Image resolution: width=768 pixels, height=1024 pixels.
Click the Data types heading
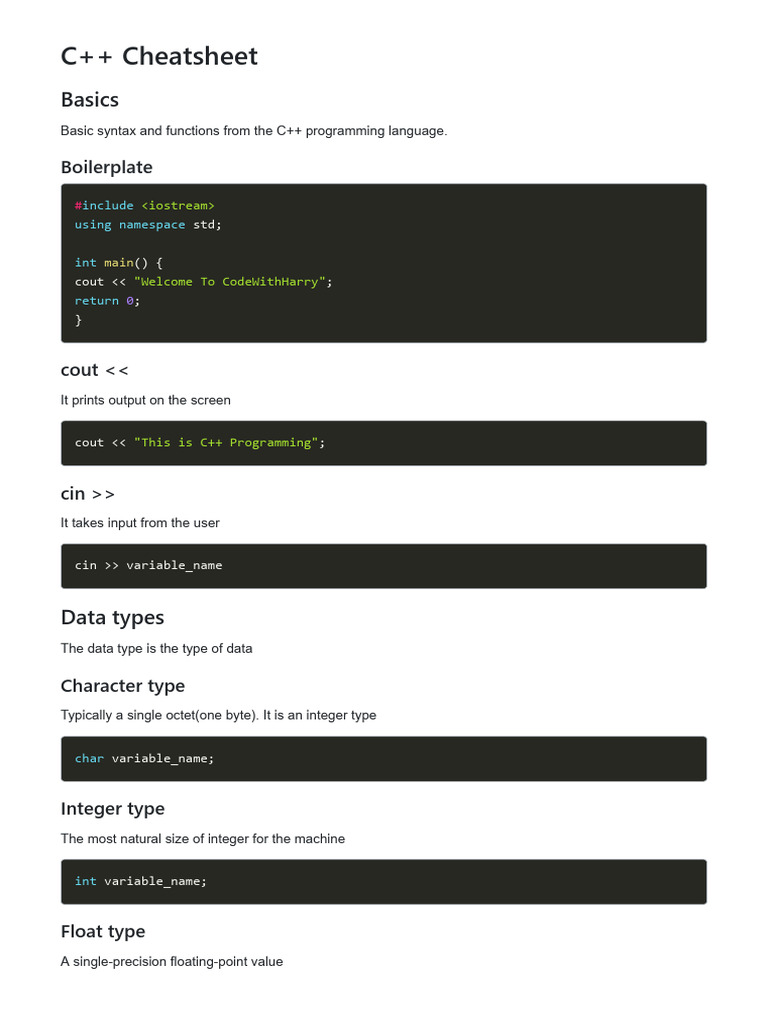112,617
